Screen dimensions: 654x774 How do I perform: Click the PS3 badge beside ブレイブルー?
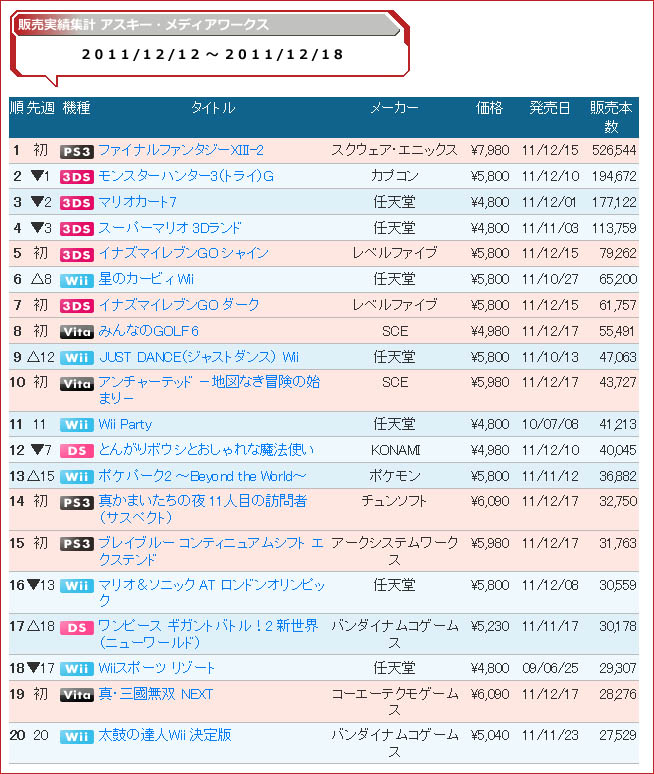[77, 544]
